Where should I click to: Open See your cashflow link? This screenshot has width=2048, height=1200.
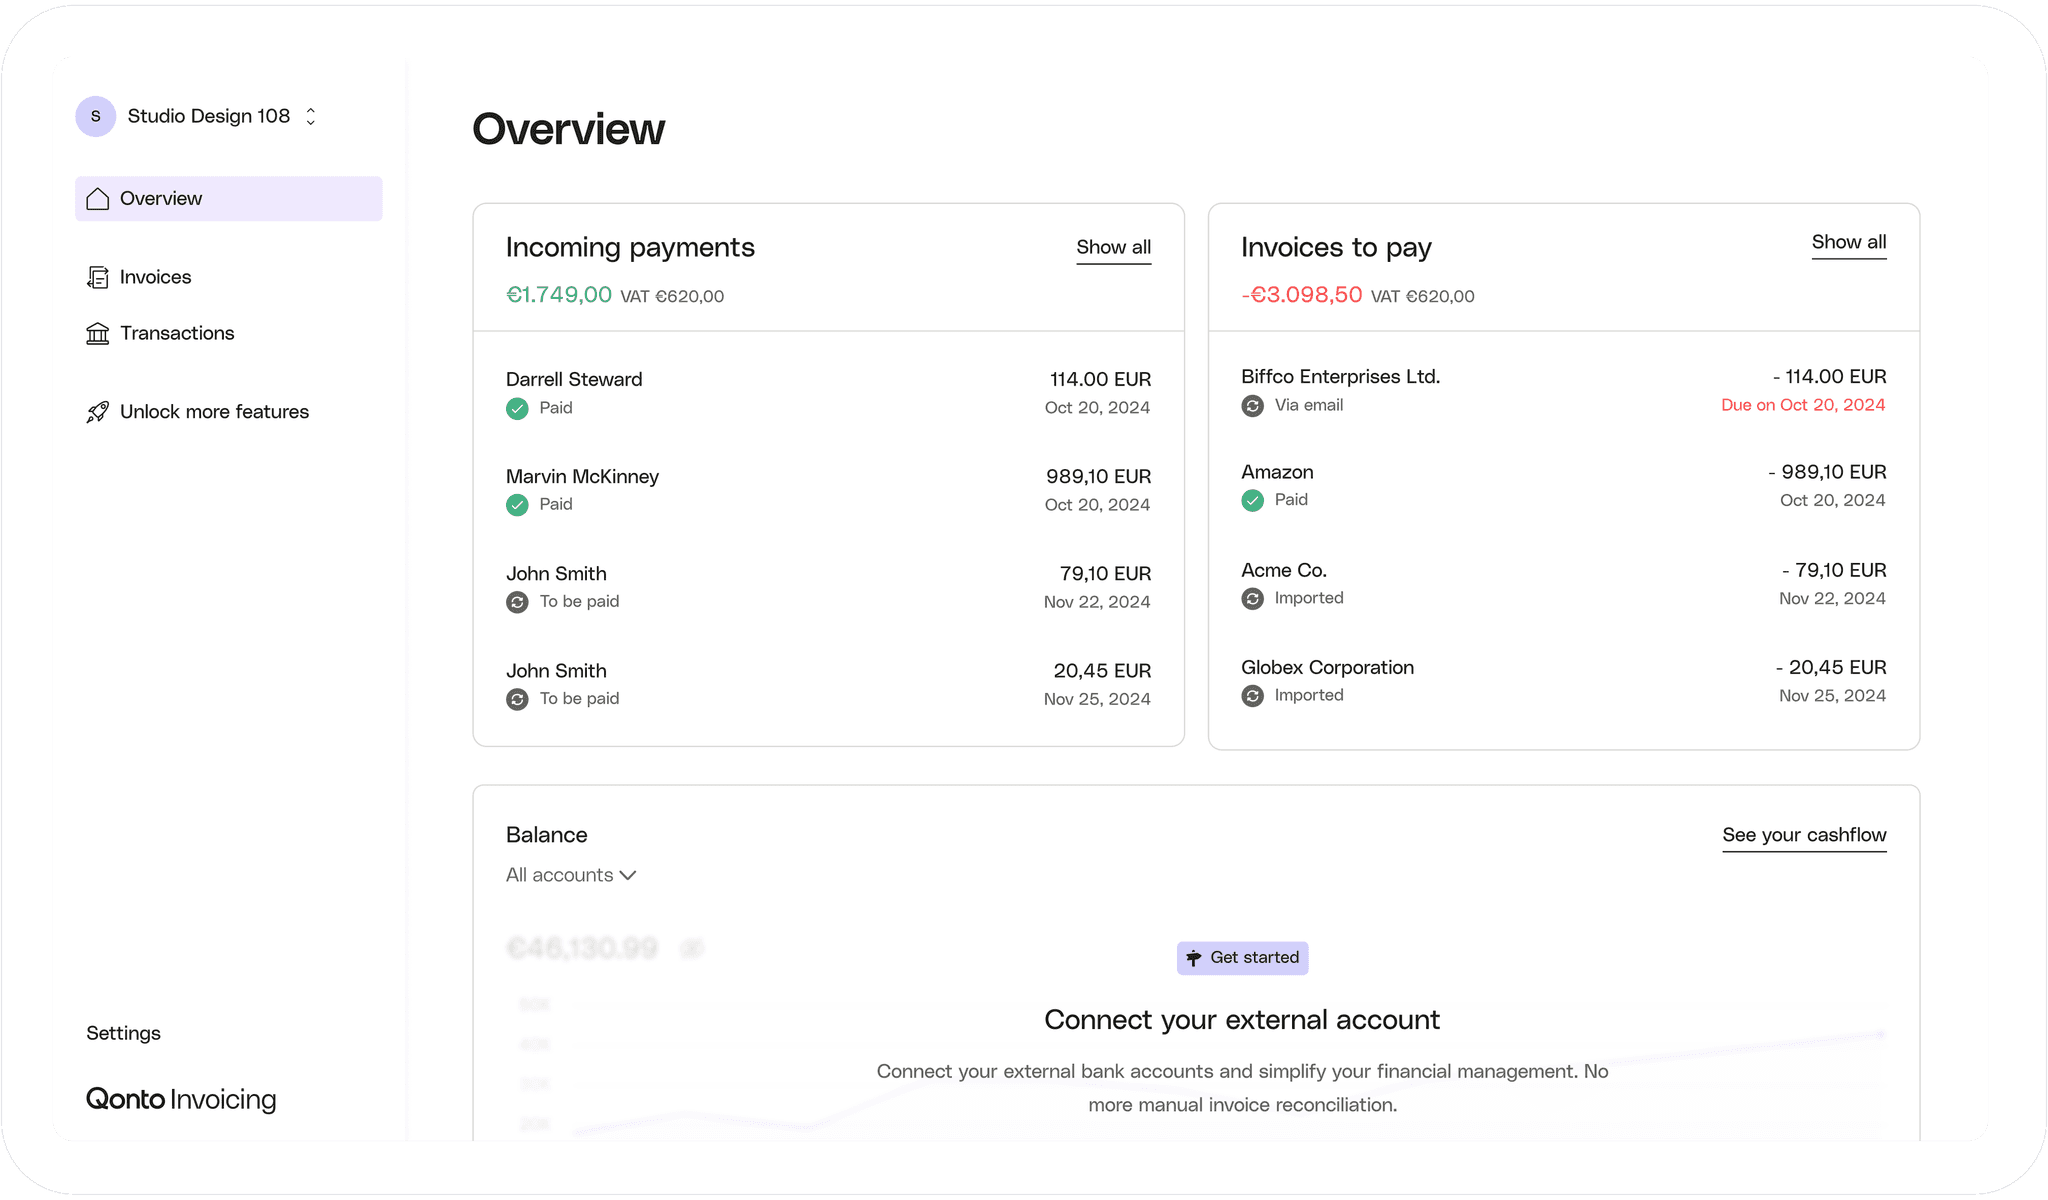point(1803,835)
